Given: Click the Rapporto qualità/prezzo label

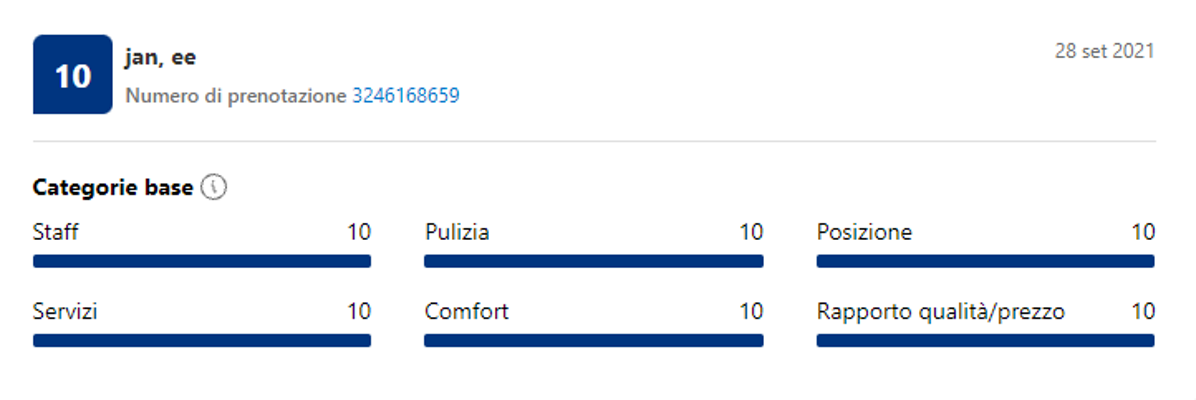Looking at the screenshot, I should tap(940, 312).
